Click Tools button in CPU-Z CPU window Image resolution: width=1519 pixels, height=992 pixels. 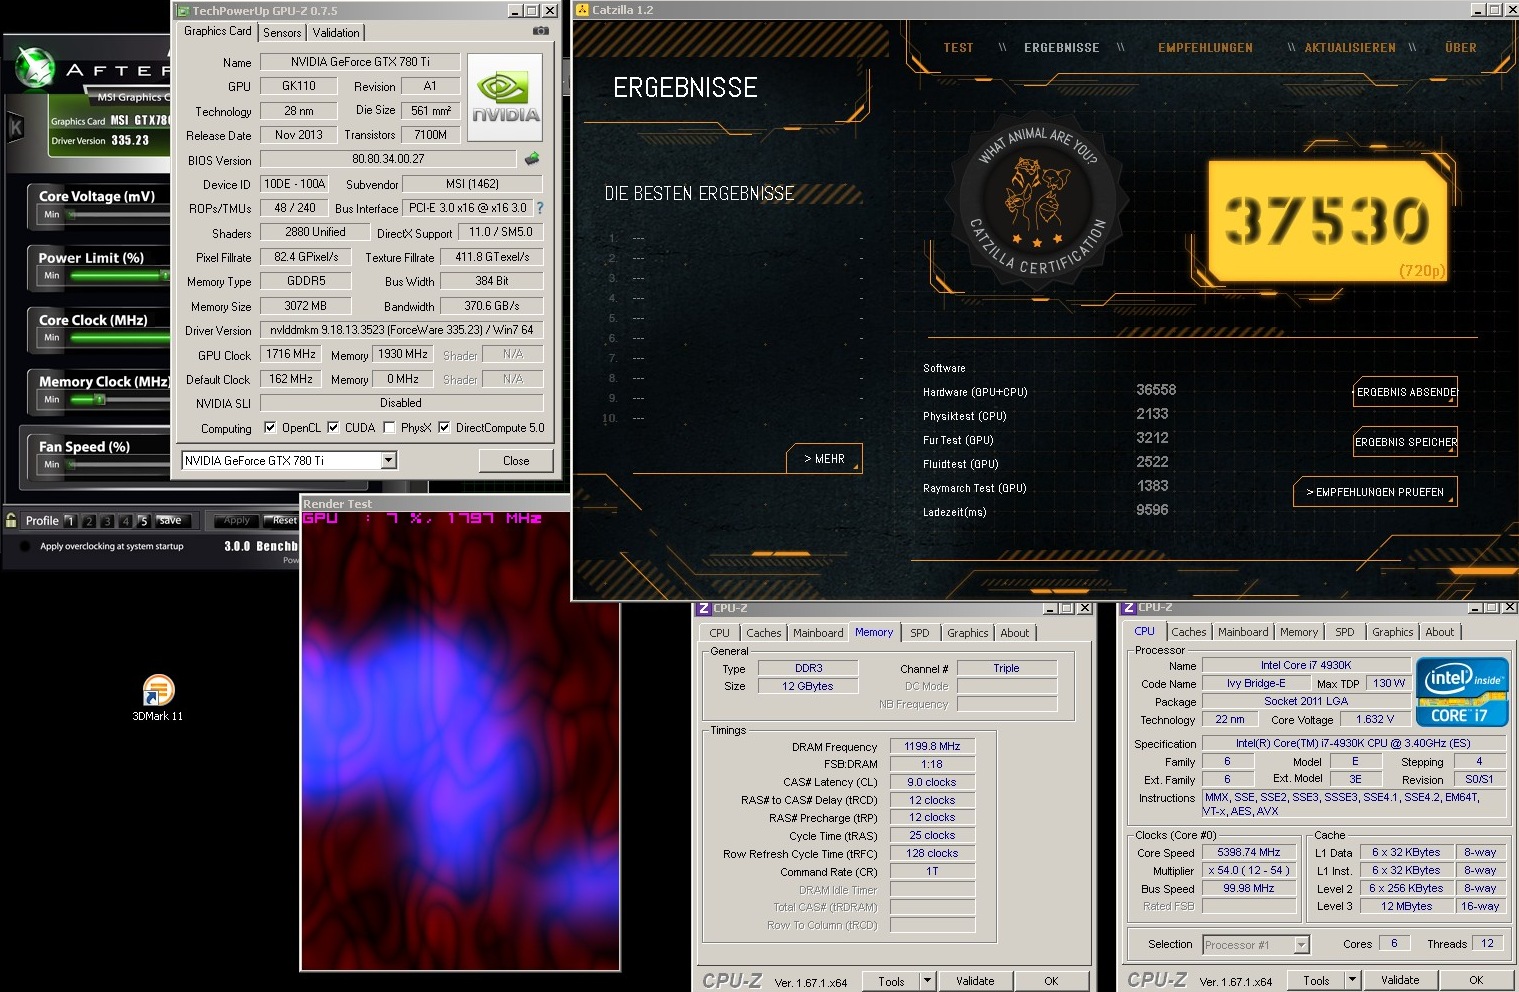point(1316,980)
